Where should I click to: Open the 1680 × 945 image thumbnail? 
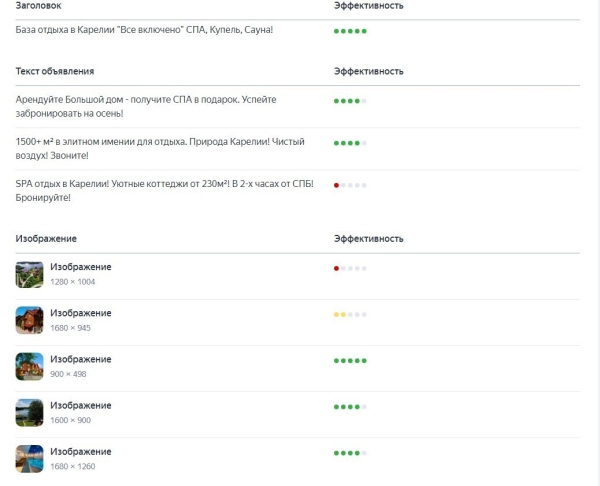coord(29,320)
